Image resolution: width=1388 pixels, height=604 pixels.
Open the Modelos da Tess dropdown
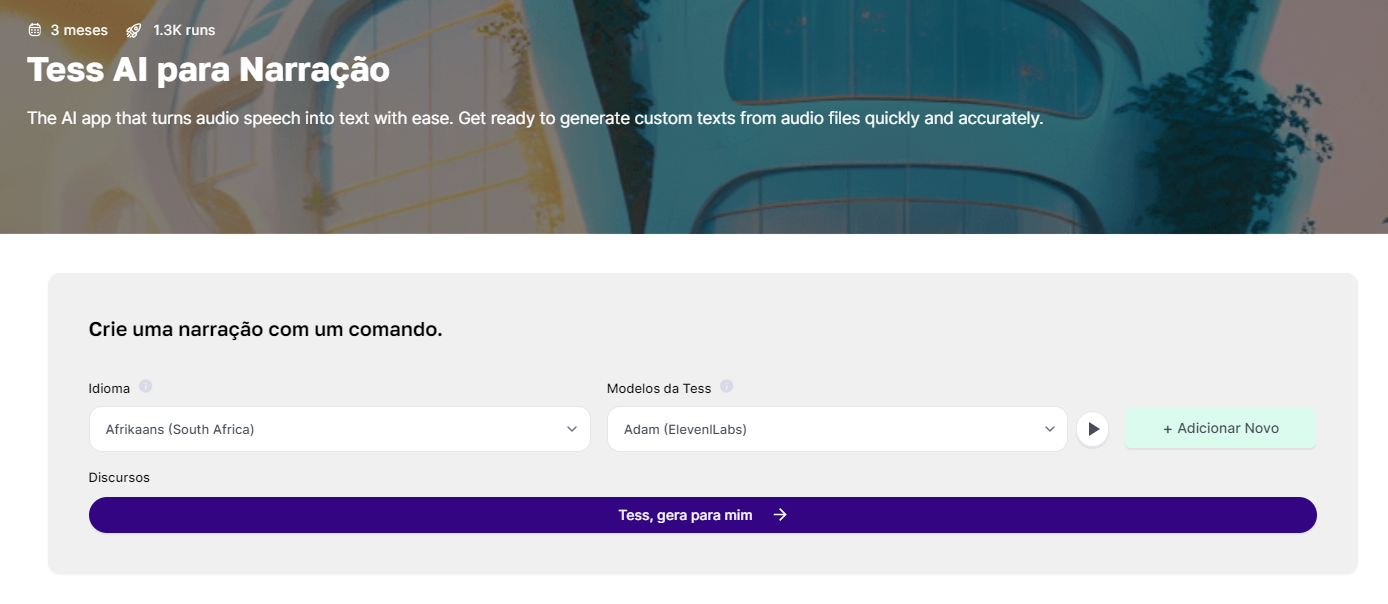point(837,429)
